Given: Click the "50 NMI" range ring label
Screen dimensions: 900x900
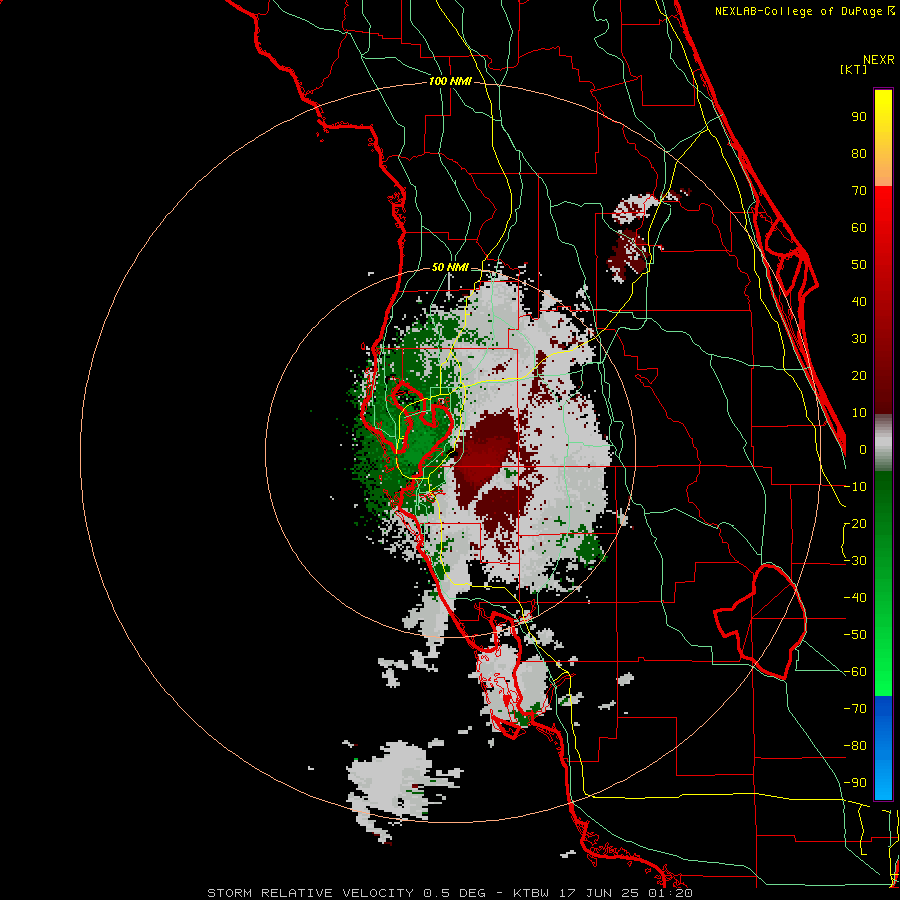Looking at the screenshot, I should pos(450,267).
